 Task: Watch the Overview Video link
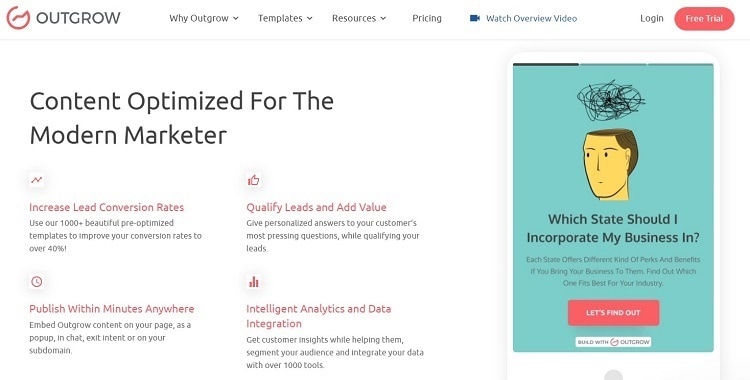pyautogui.click(x=531, y=18)
